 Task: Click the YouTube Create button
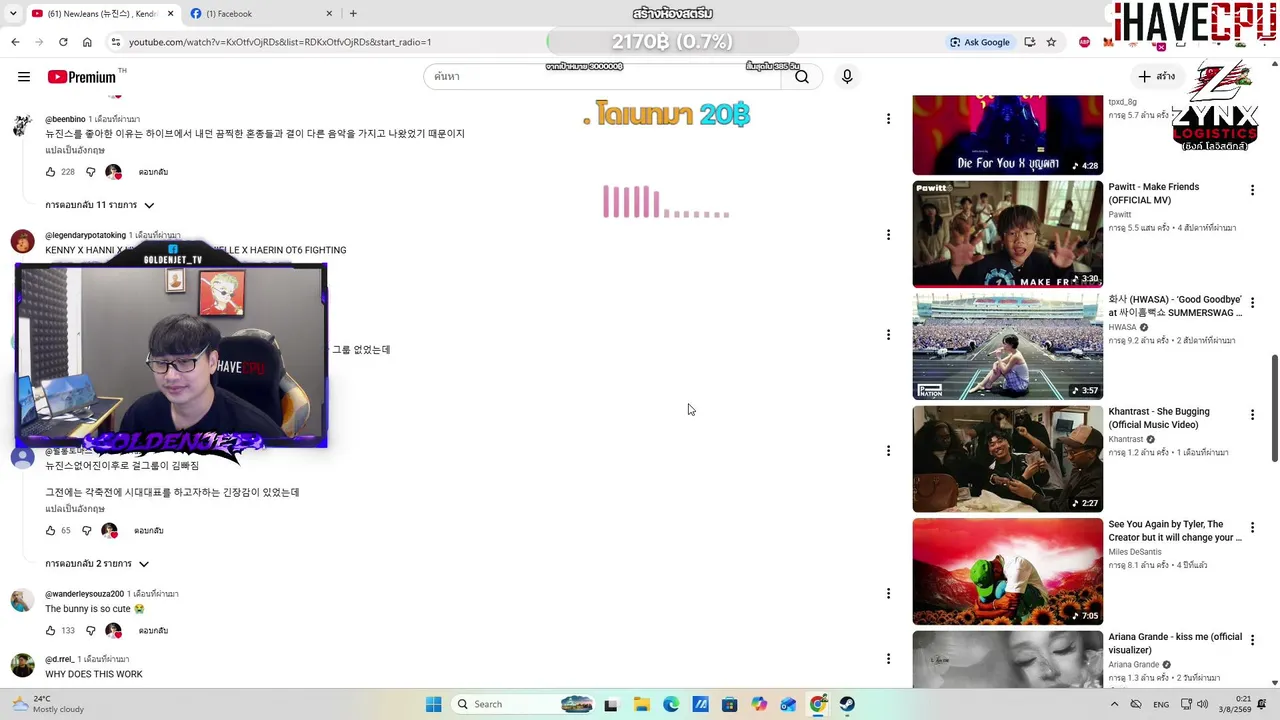pos(1157,77)
